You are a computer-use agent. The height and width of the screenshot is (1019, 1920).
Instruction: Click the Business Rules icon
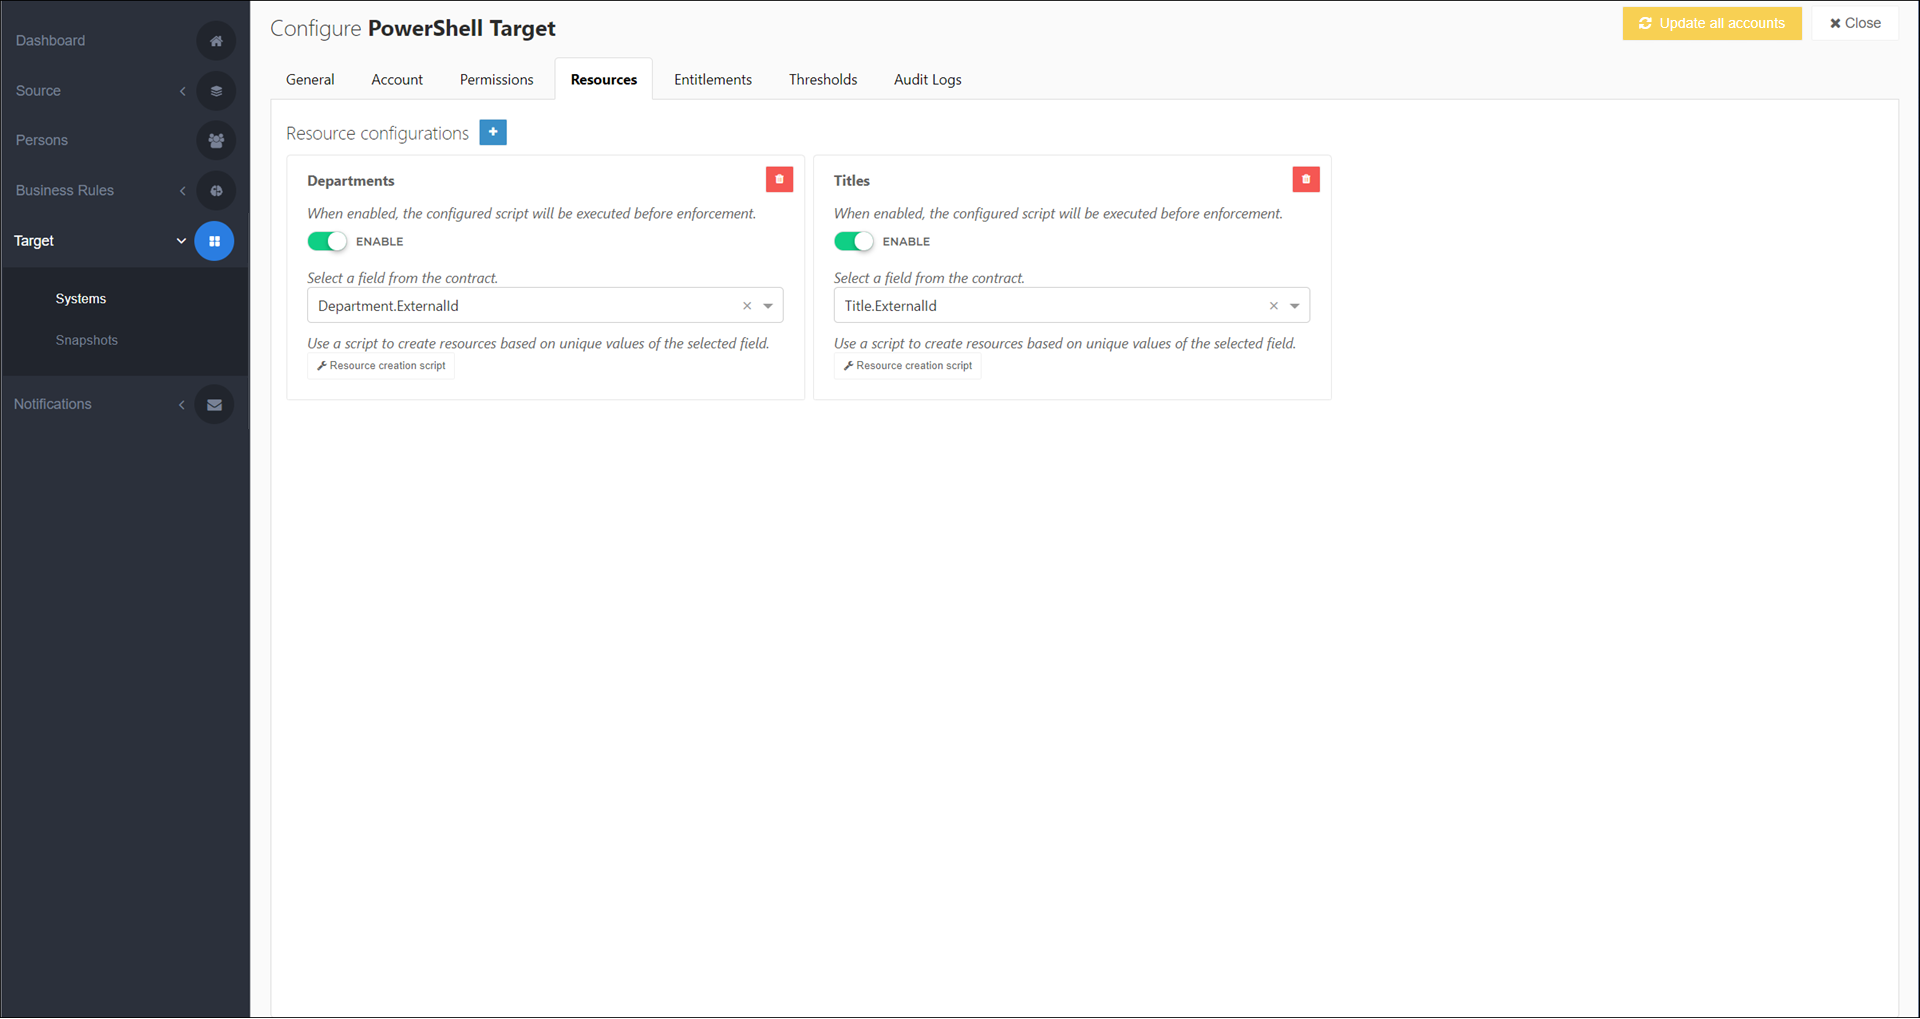click(x=216, y=191)
